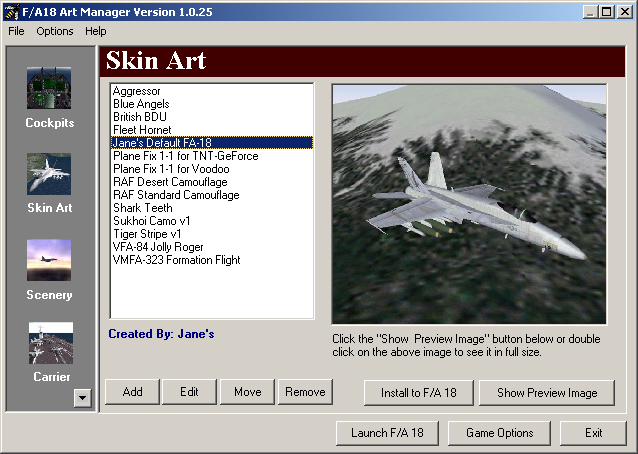Click the Edit skin button
This screenshot has height=454, width=638.
point(189,392)
